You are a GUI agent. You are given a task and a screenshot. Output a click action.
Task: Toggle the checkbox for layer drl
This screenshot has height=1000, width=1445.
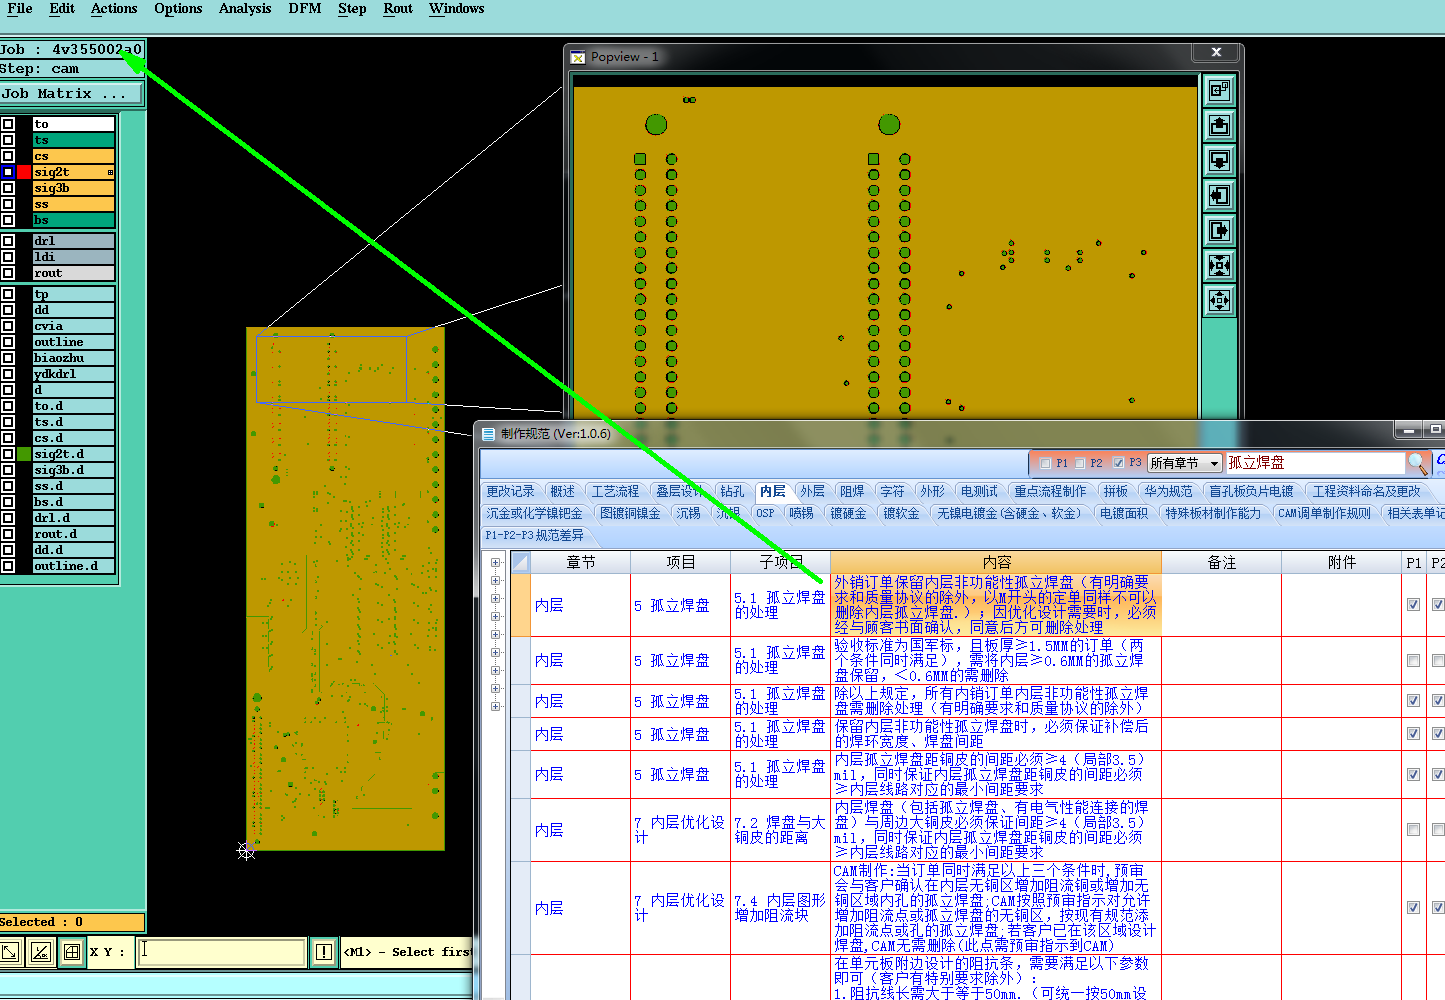click(x=8, y=241)
